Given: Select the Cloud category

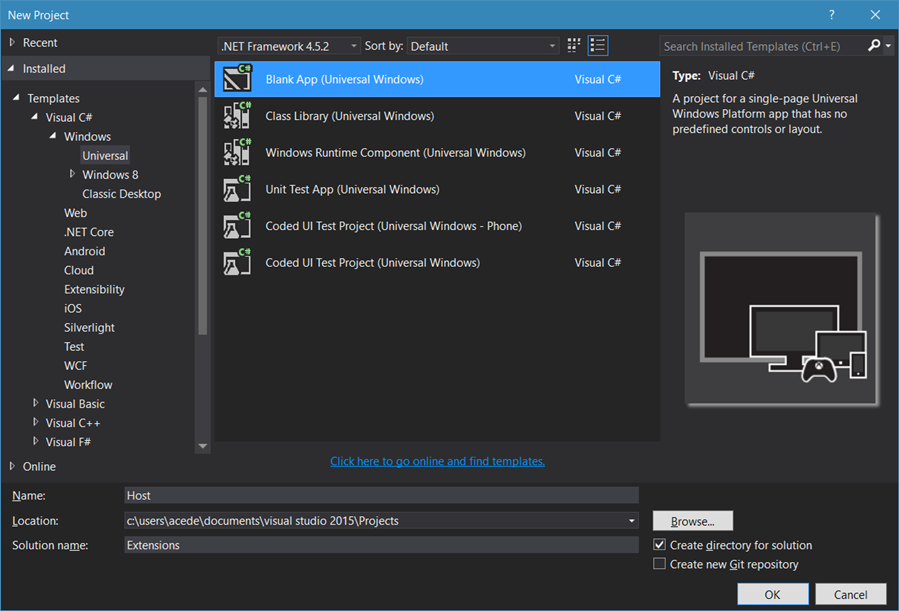Looking at the screenshot, I should point(79,270).
